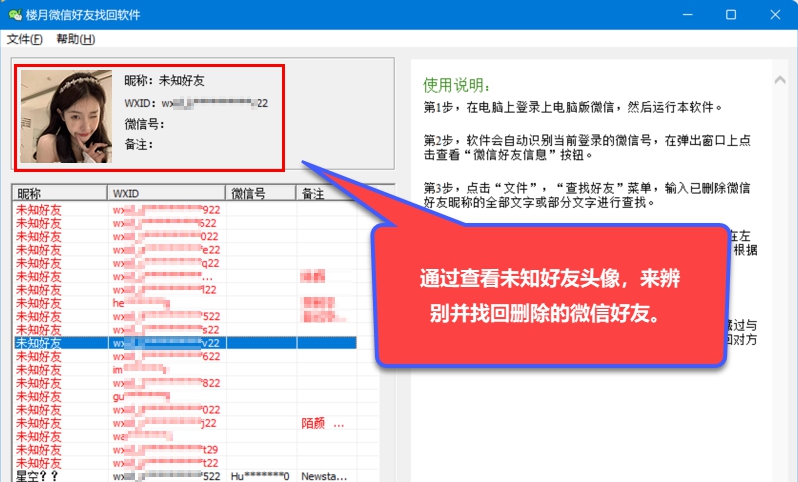Open the 文件(F) menu
The width and height of the screenshot is (798, 482).
(24, 39)
